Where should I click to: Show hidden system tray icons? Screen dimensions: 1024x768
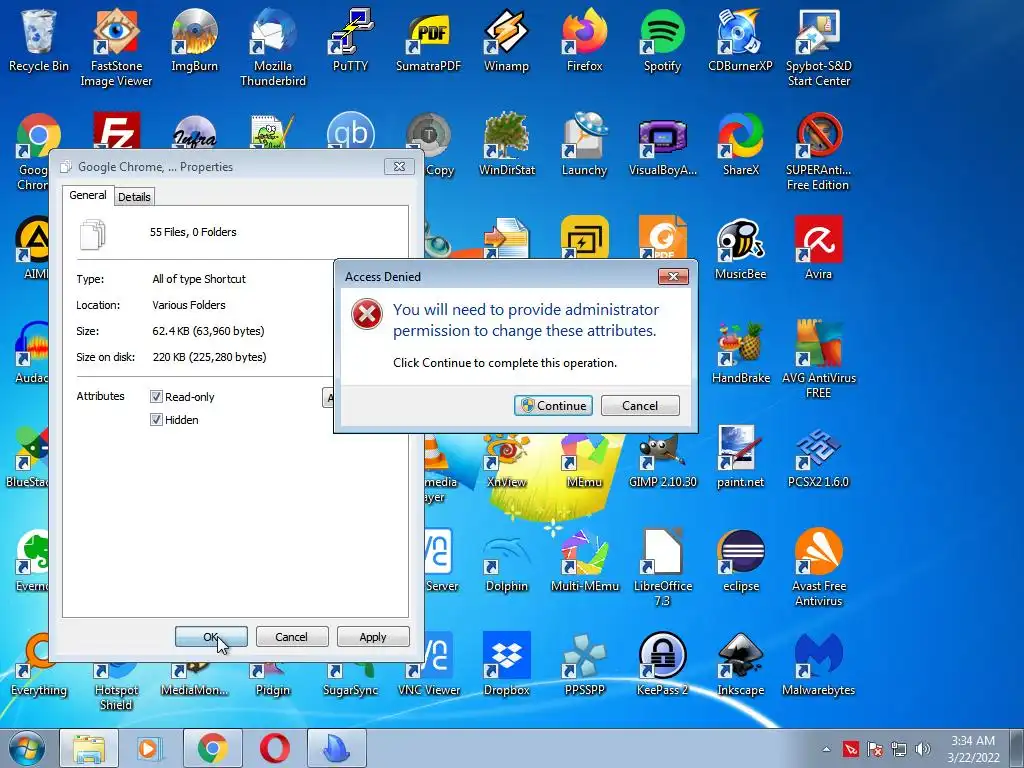tap(827, 749)
